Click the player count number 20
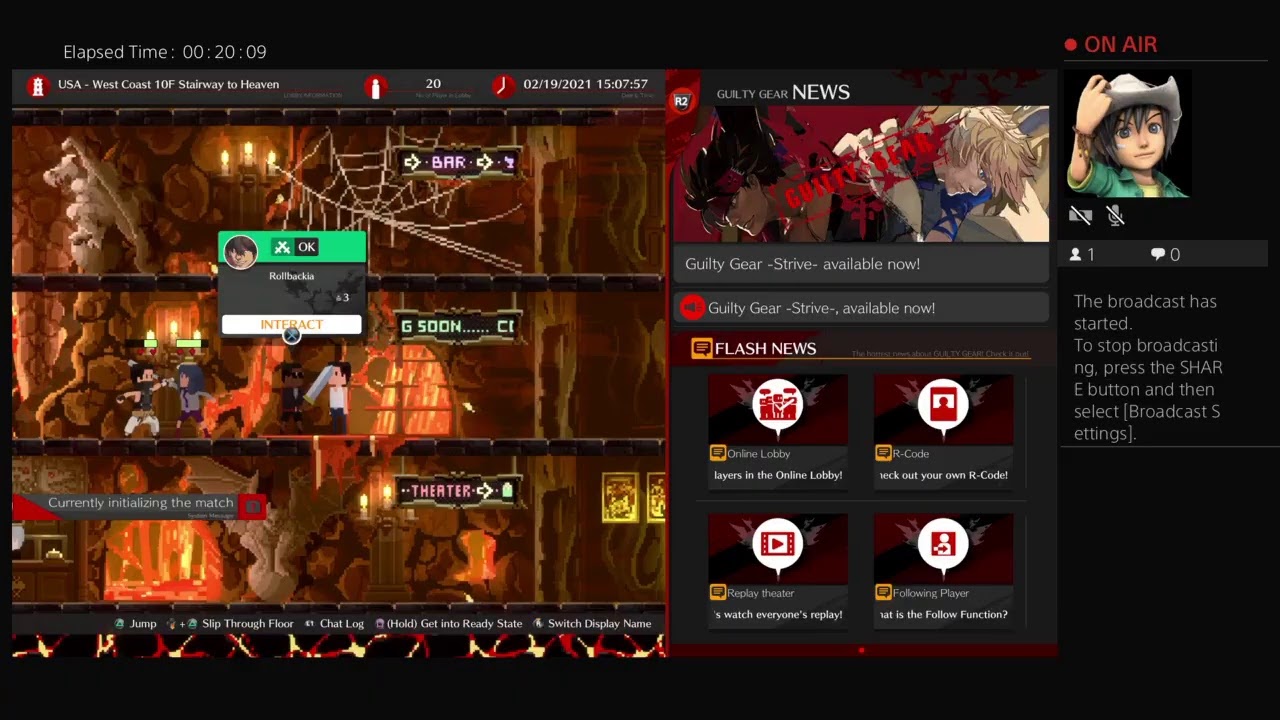Viewport: 1280px width, 720px height. pos(433,84)
